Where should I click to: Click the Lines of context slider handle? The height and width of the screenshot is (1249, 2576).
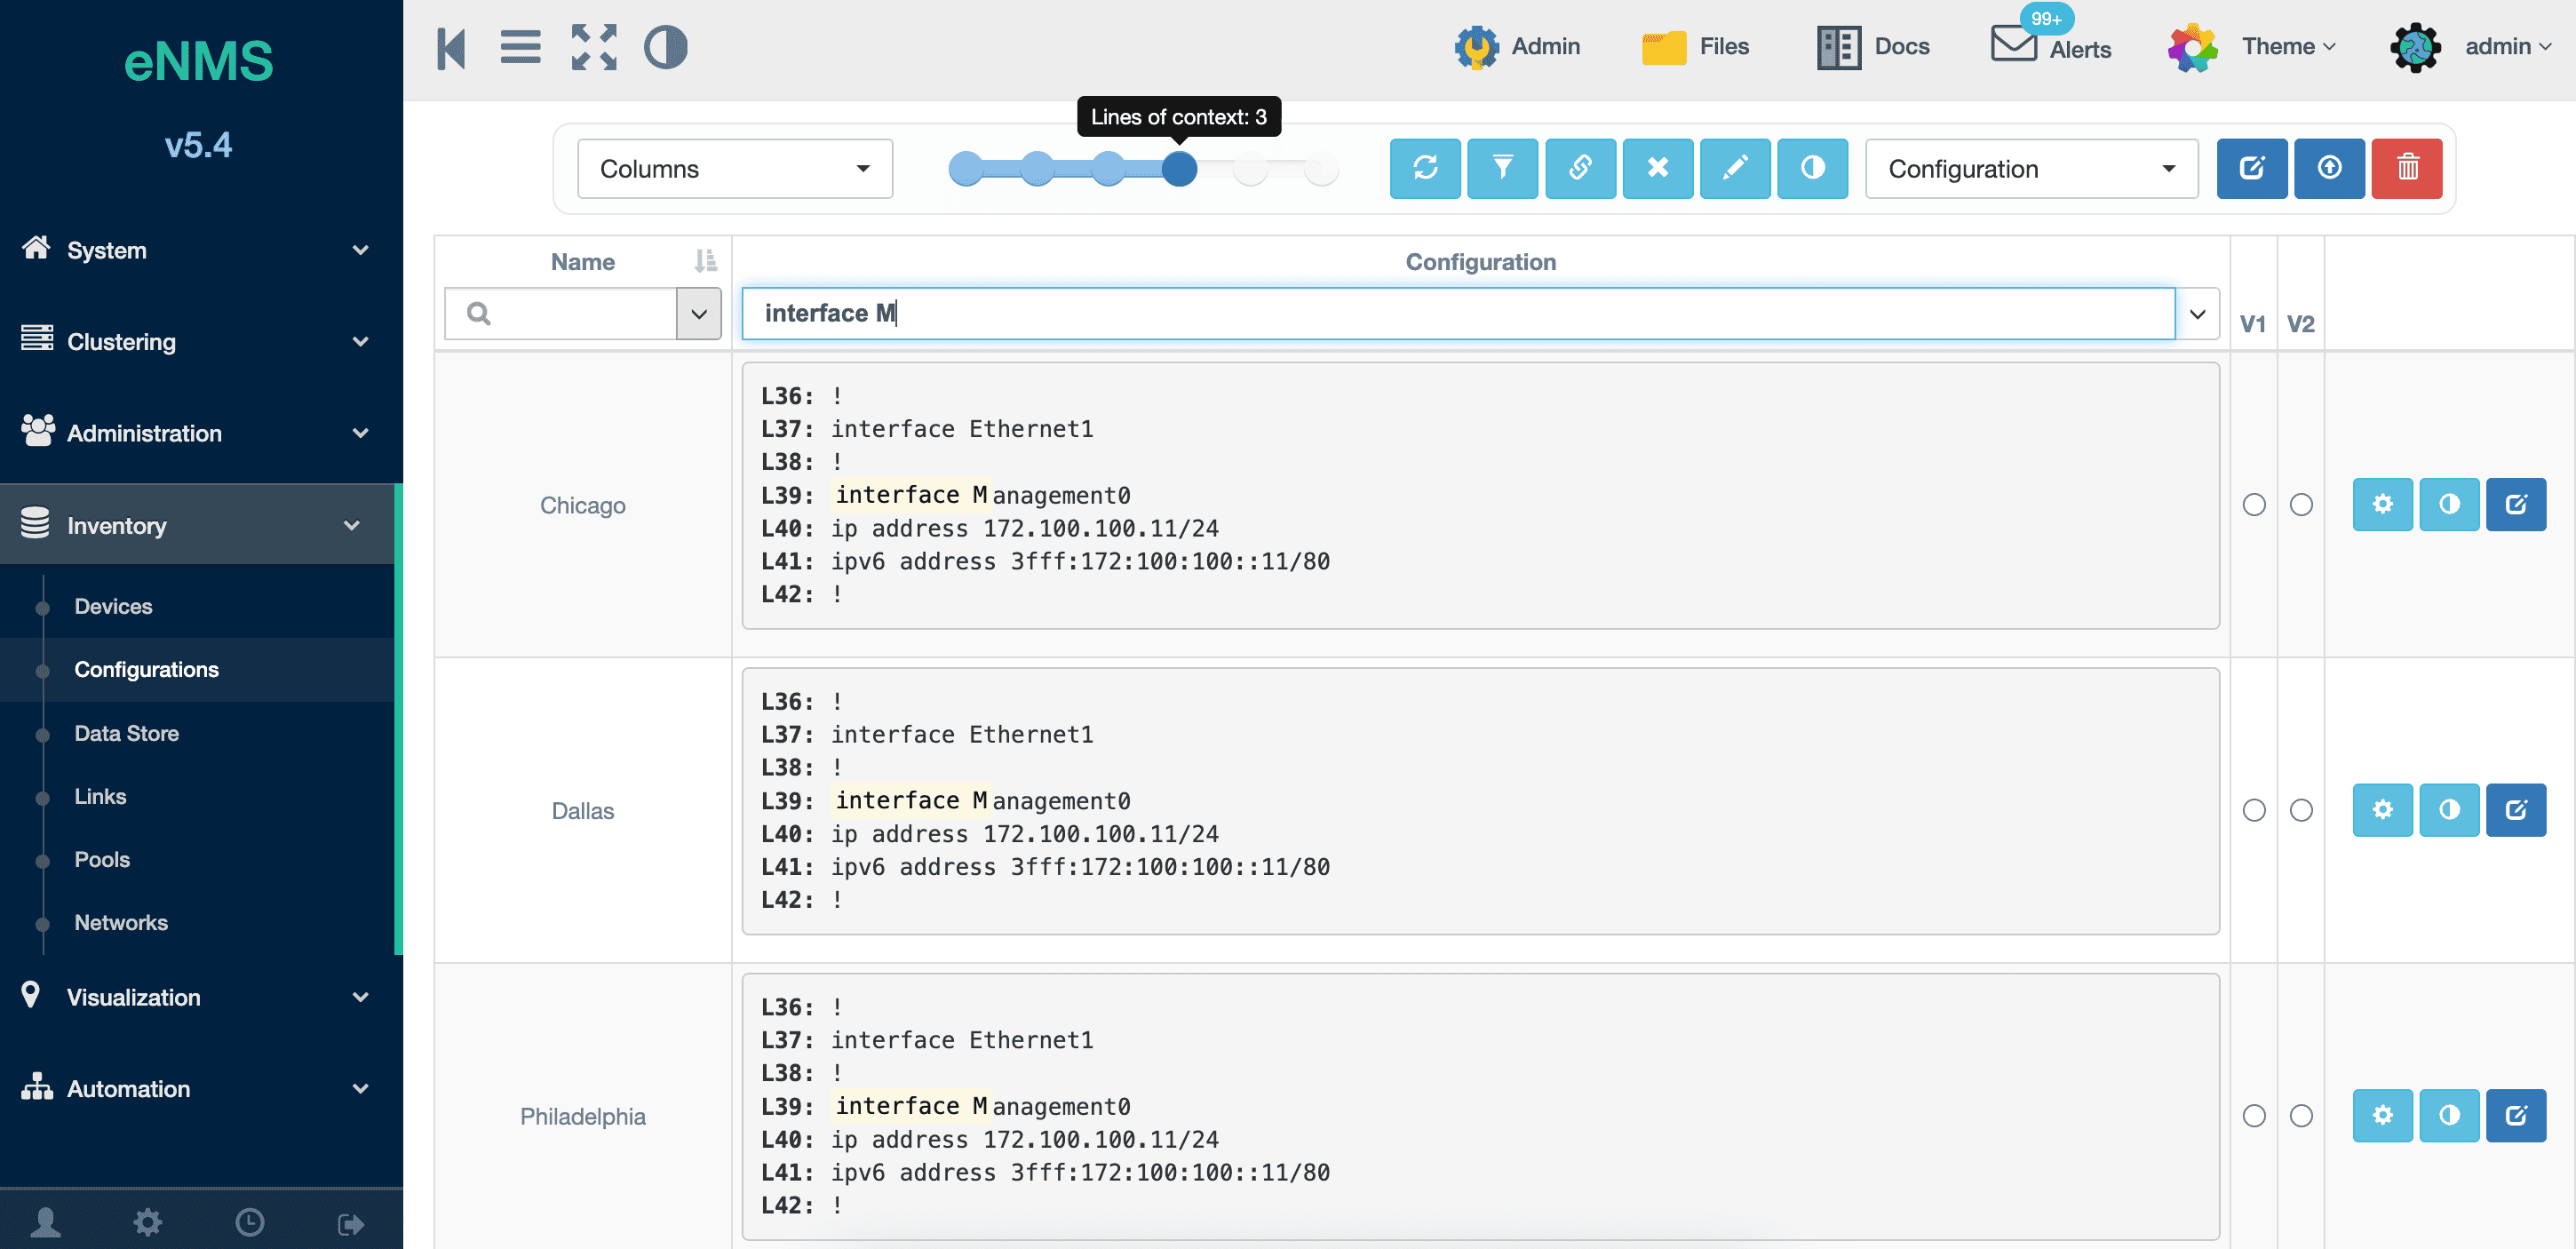point(1179,169)
